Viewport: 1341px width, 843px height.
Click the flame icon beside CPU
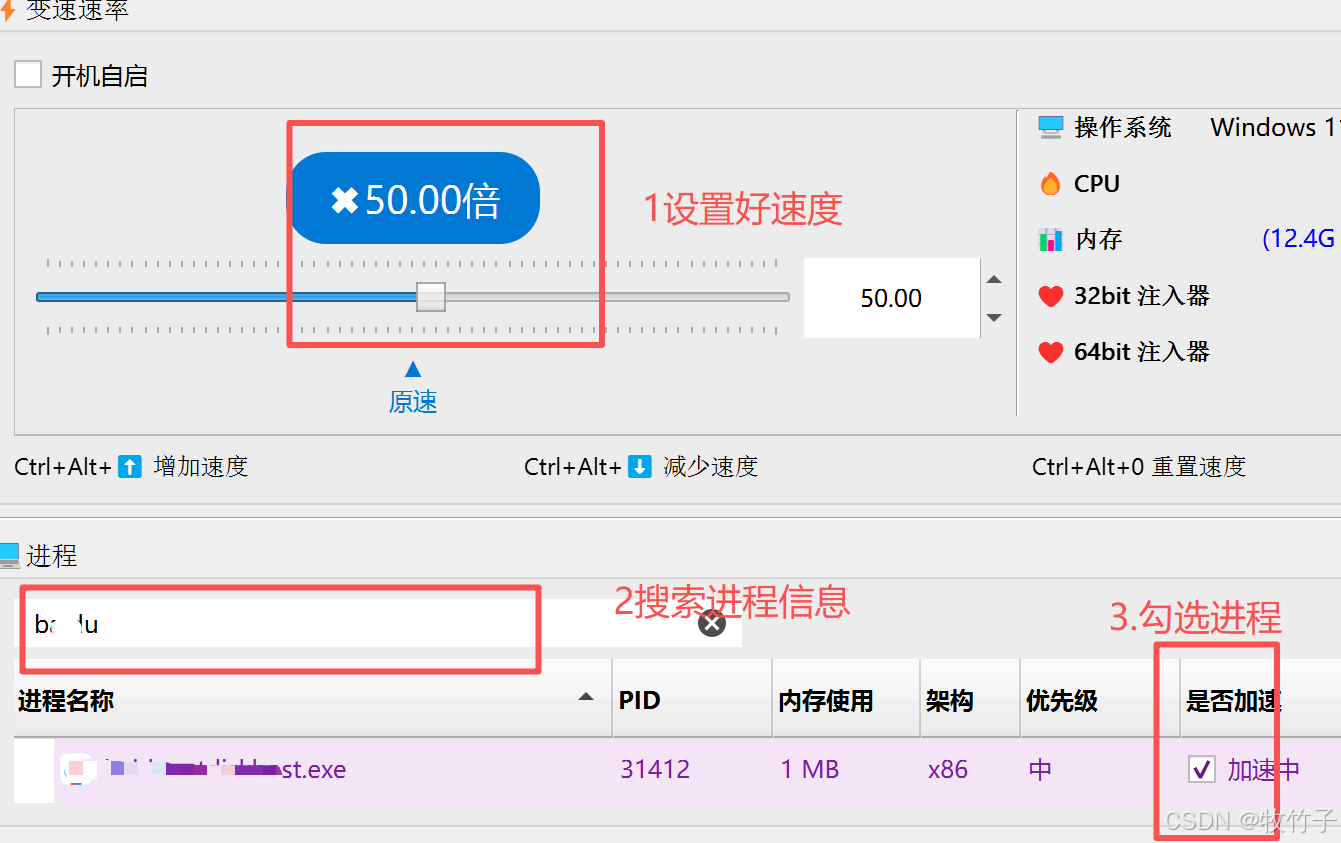tap(1050, 183)
